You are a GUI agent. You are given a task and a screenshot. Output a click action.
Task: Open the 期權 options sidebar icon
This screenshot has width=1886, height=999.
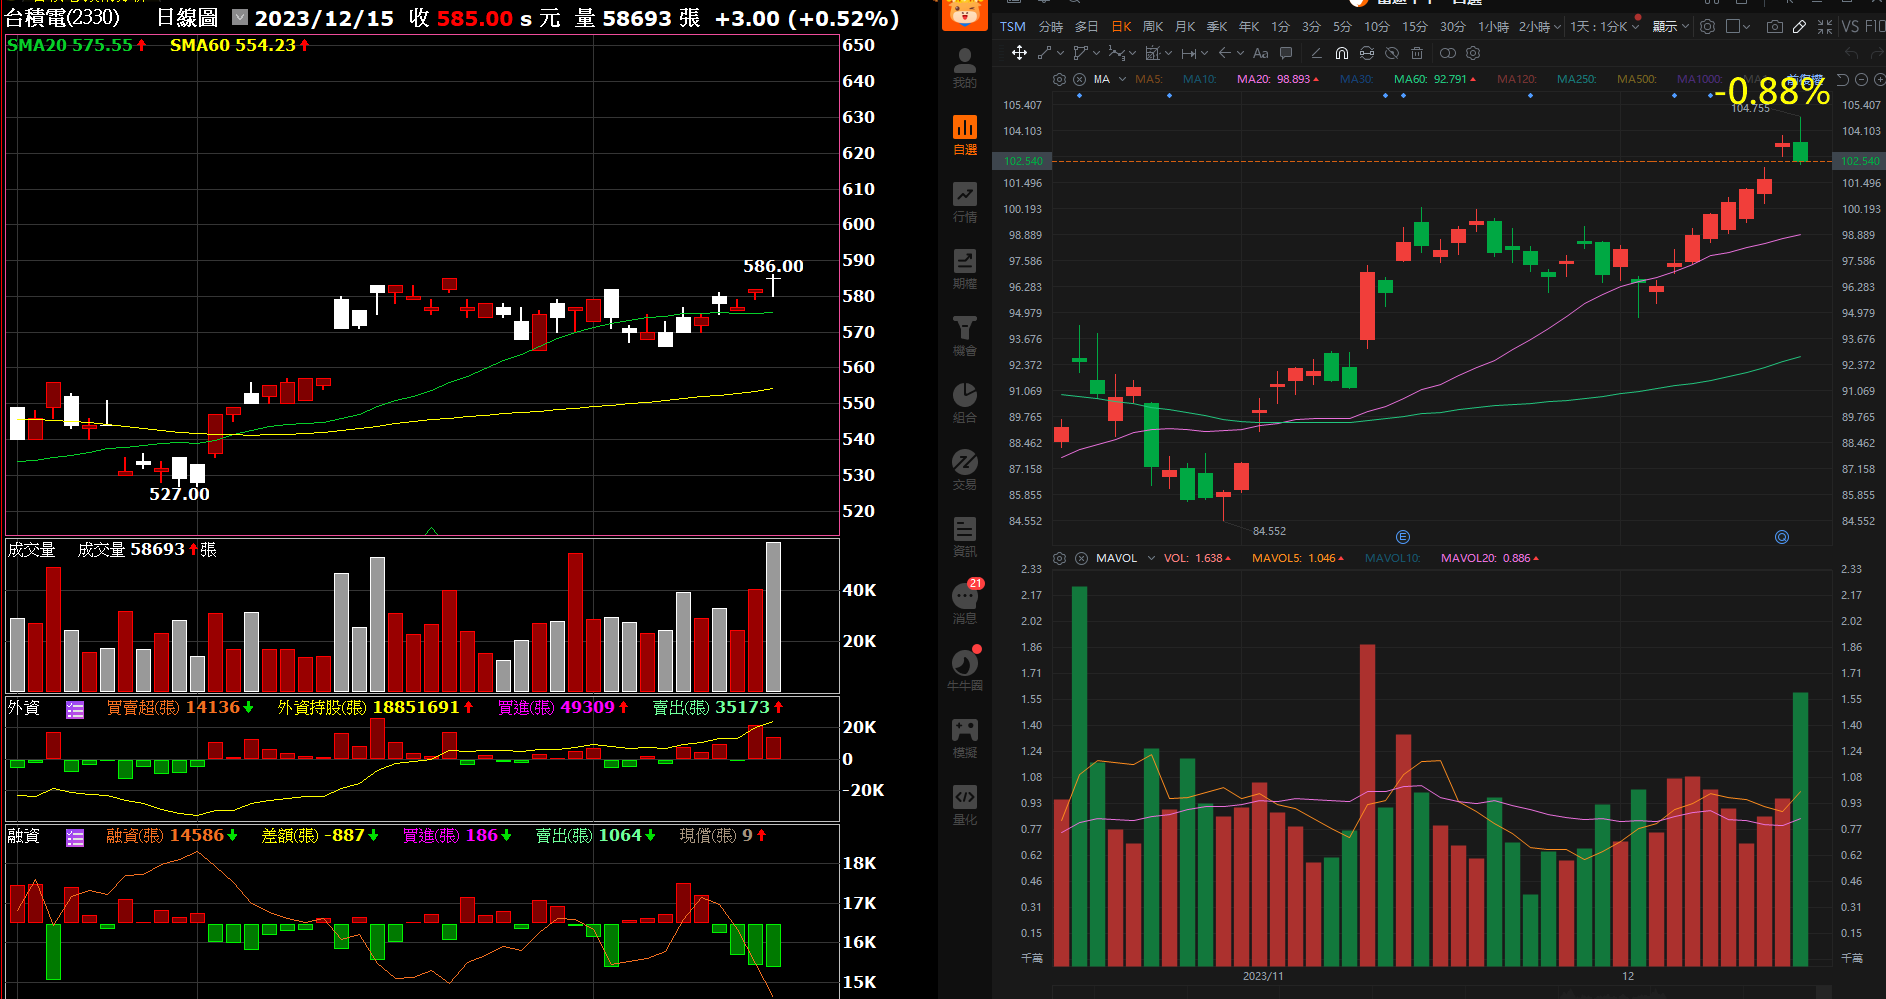(965, 269)
